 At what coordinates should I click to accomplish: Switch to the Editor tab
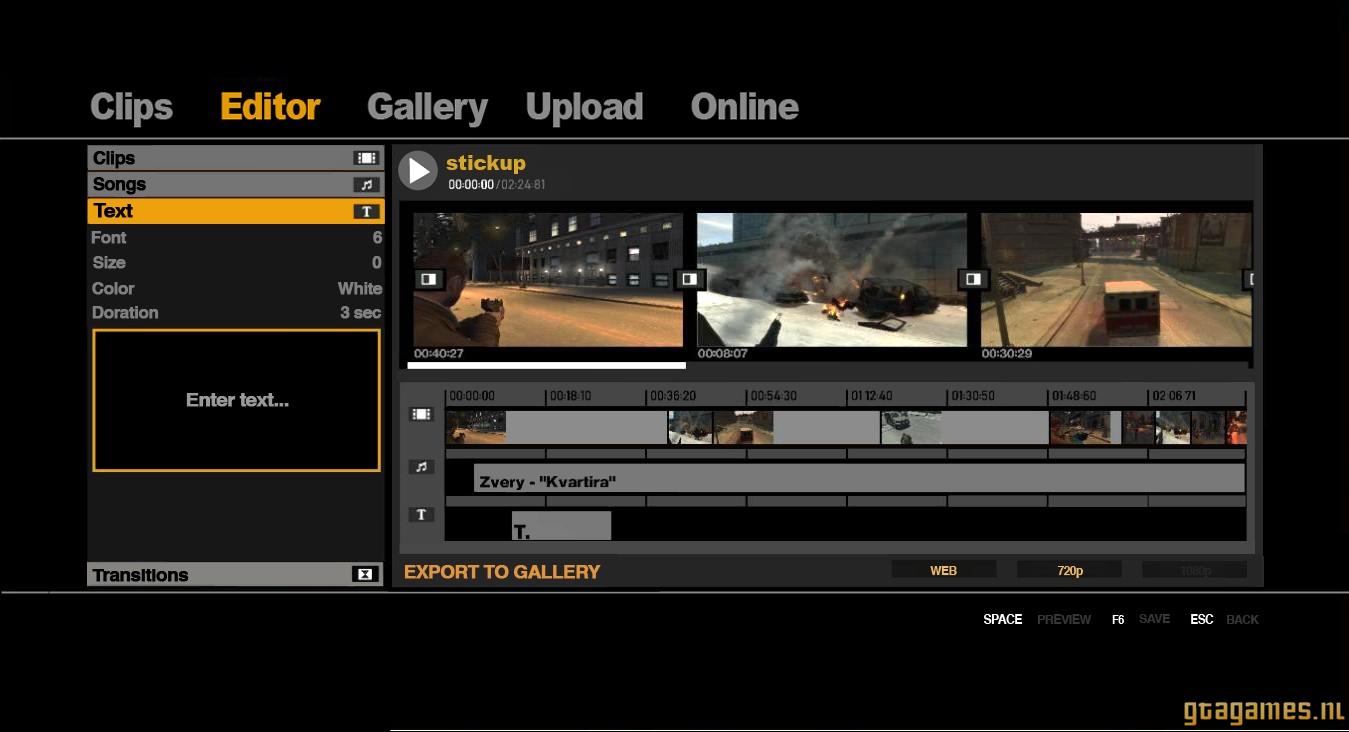pos(270,107)
